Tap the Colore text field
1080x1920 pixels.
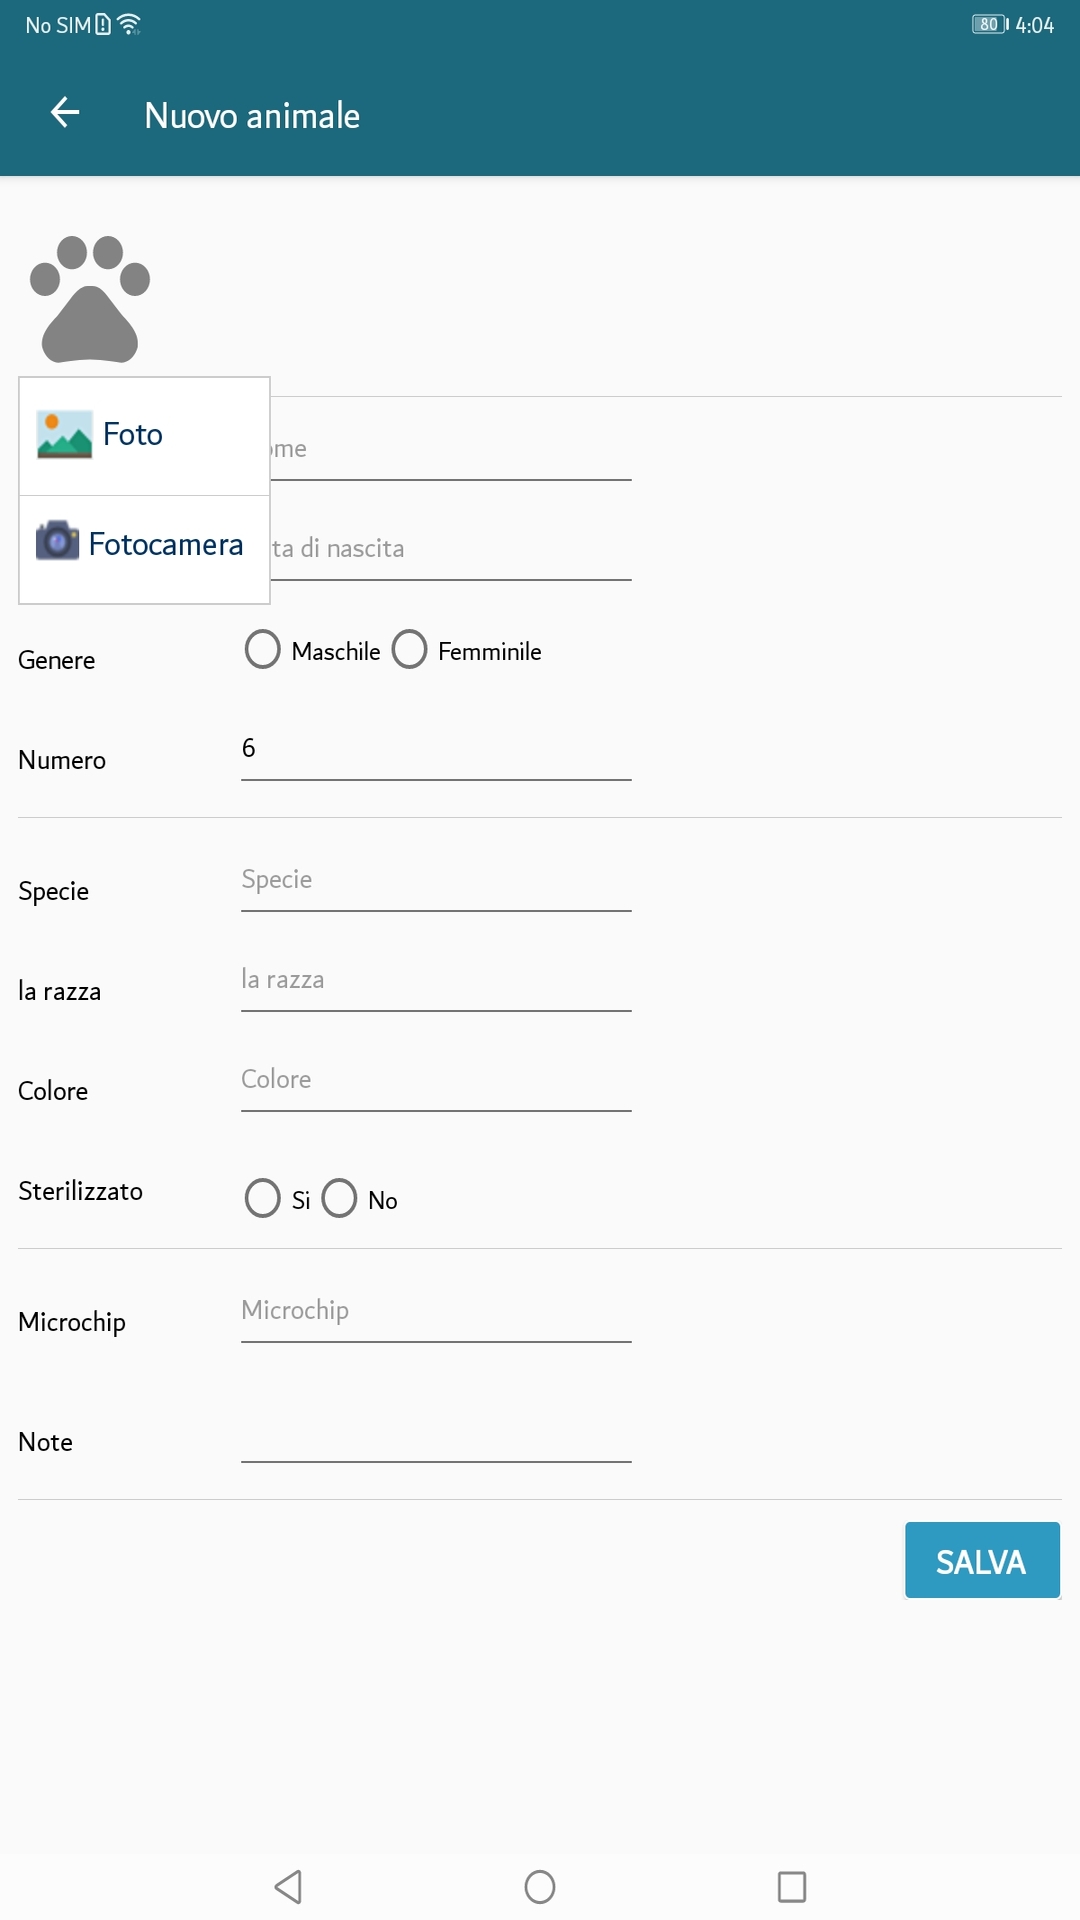tap(436, 1080)
